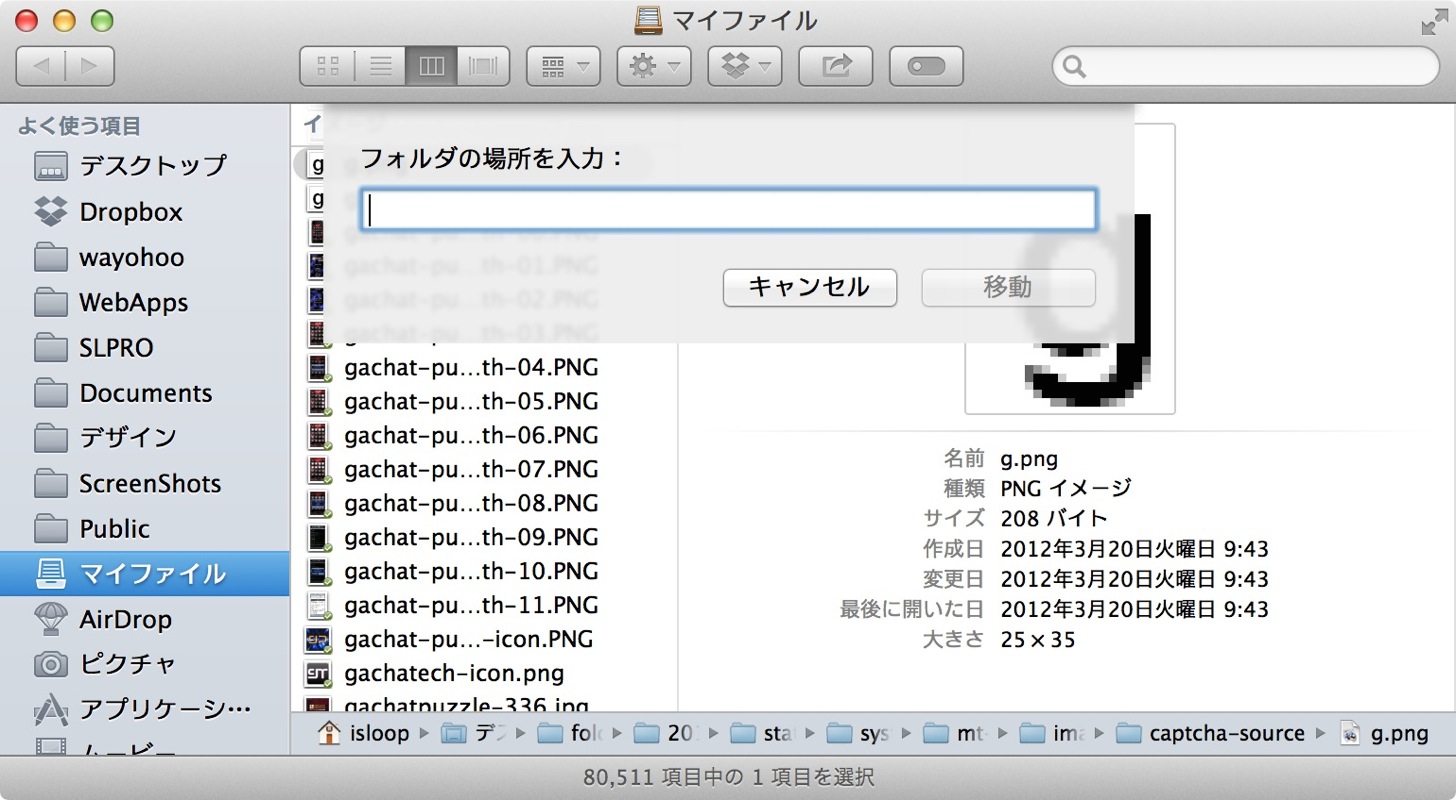This screenshot has width=1456, height=800.
Task: Select the SLPRO folder in sidebar
Action: pos(145,348)
